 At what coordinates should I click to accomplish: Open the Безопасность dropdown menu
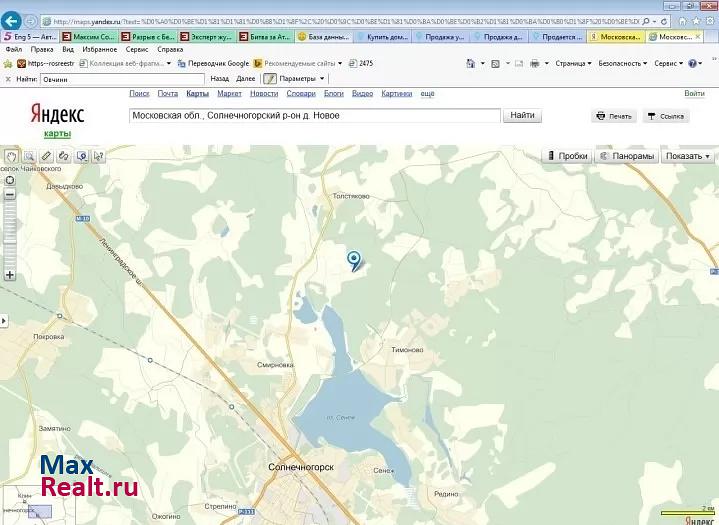624,63
